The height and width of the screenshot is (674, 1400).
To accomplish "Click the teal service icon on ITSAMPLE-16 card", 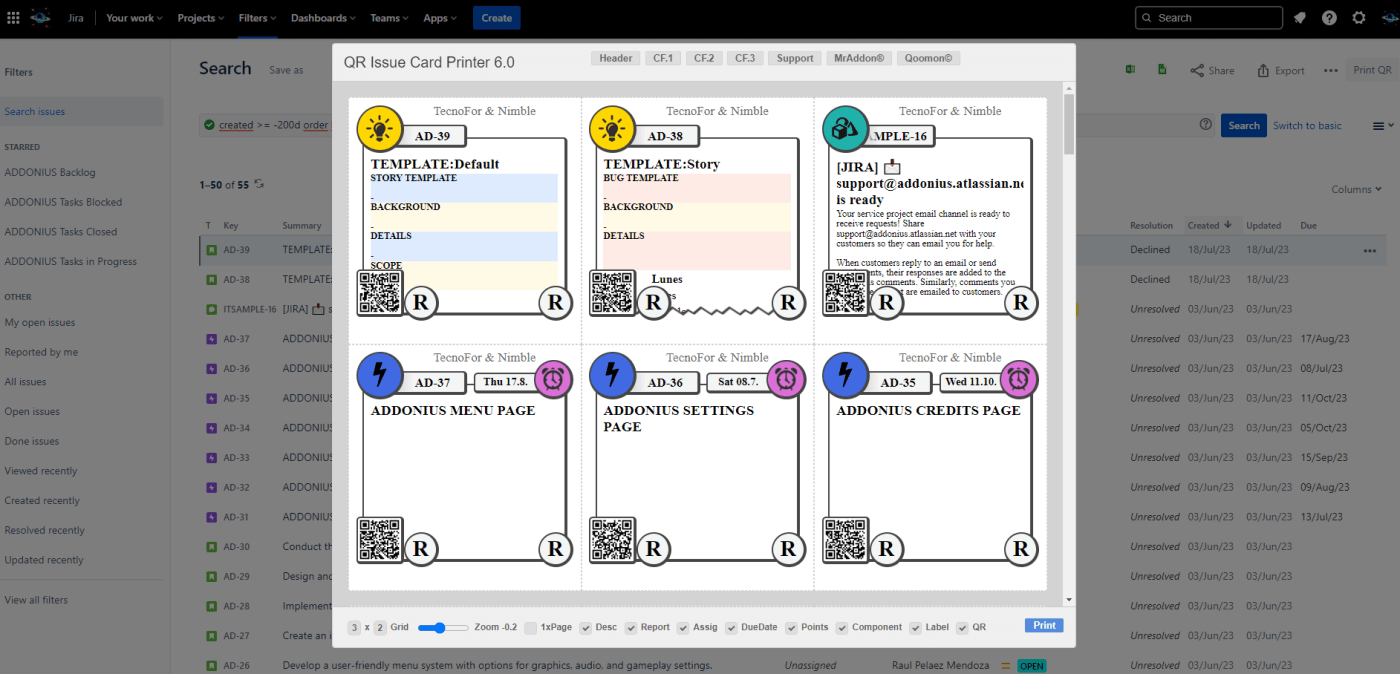I will tap(845, 129).
